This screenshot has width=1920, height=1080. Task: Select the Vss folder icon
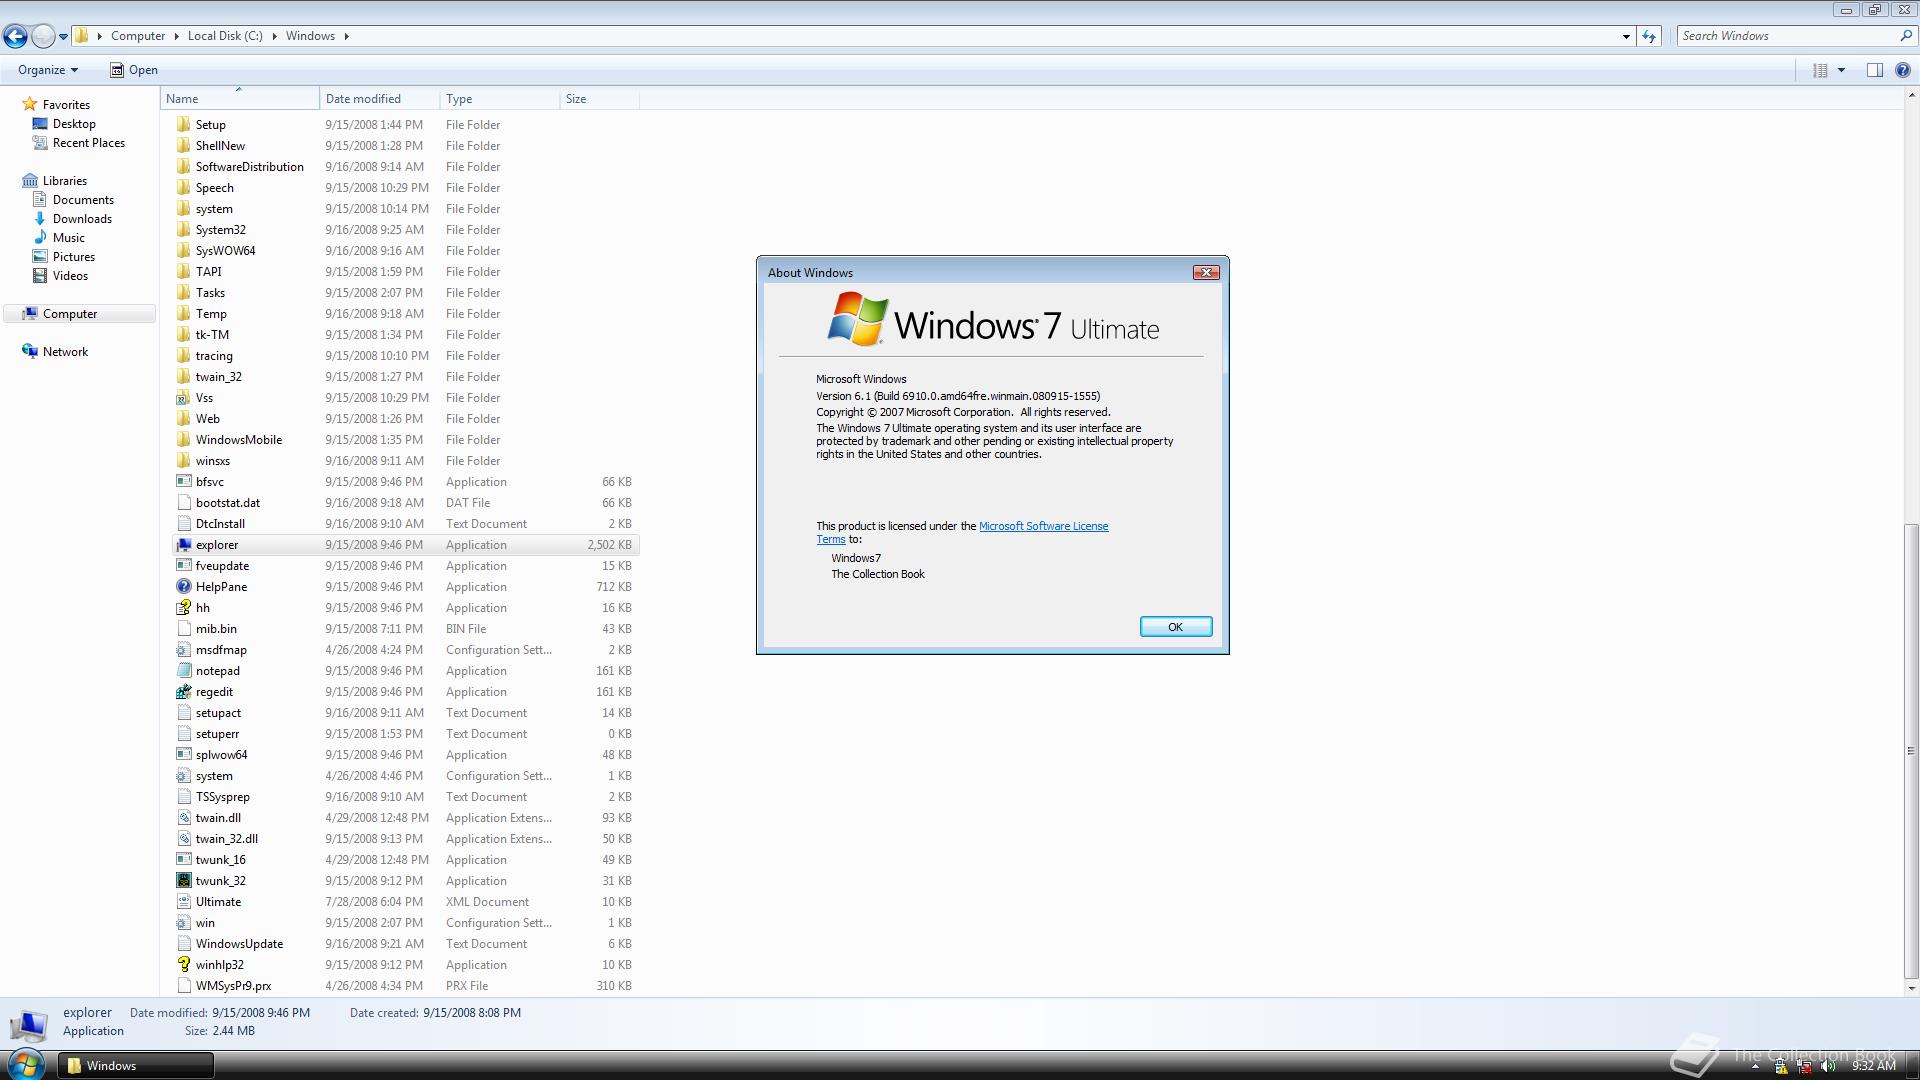[x=183, y=398]
